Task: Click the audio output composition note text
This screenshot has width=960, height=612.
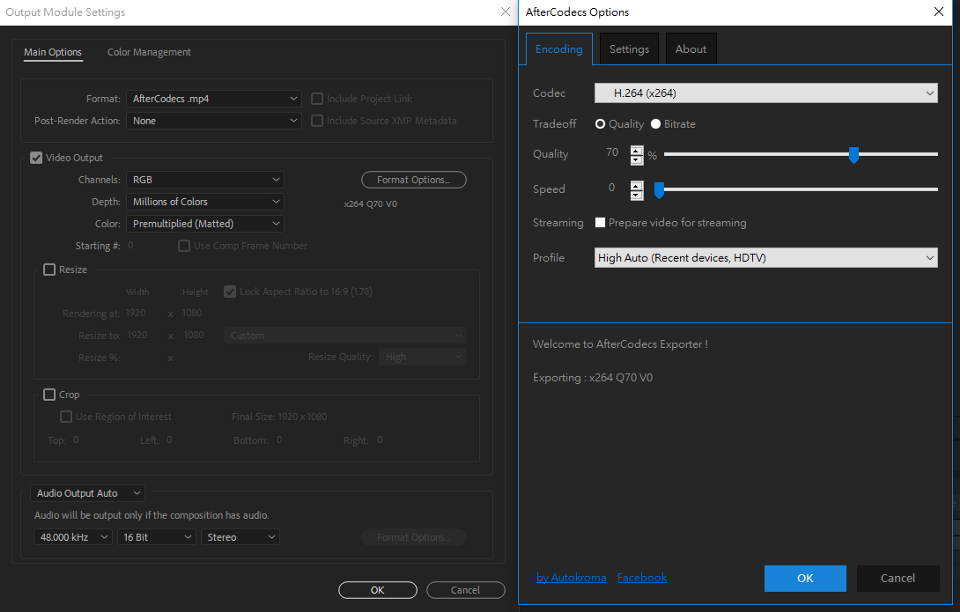Action: (x=151, y=515)
